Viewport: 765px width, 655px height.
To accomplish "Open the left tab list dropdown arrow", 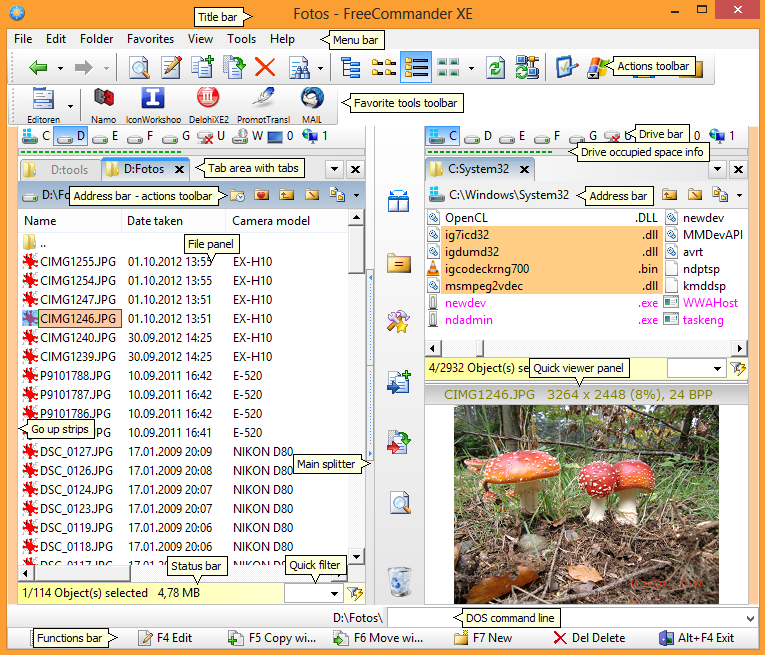I will [335, 169].
